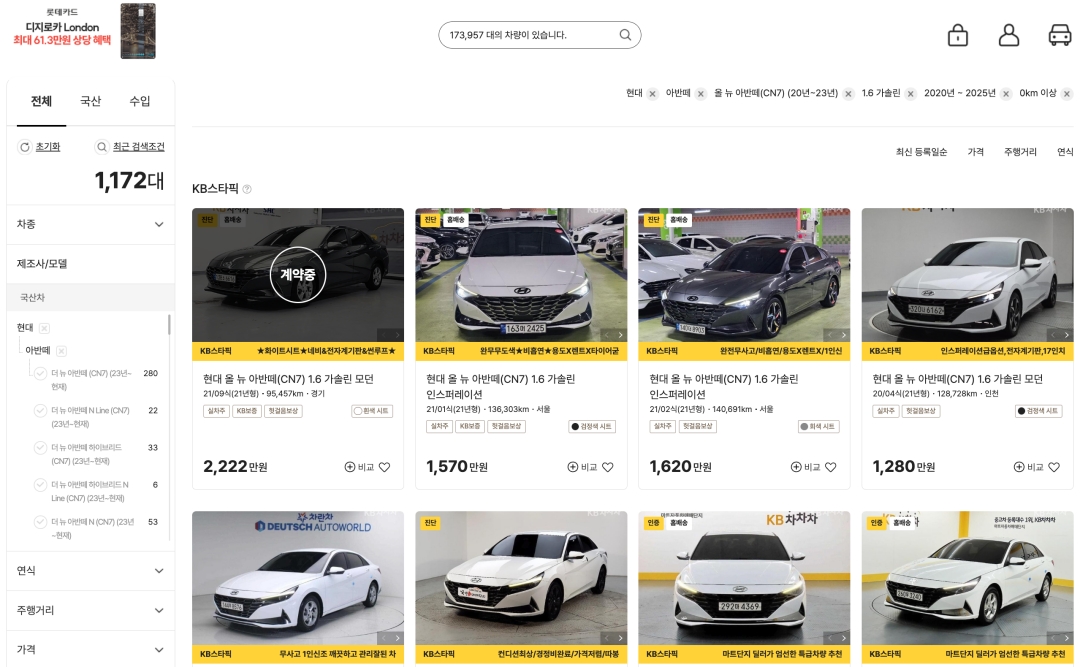This screenshot has height=667, width=1080.
Task: Show next photo of 1,280만원 car
Action: [1066, 335]
